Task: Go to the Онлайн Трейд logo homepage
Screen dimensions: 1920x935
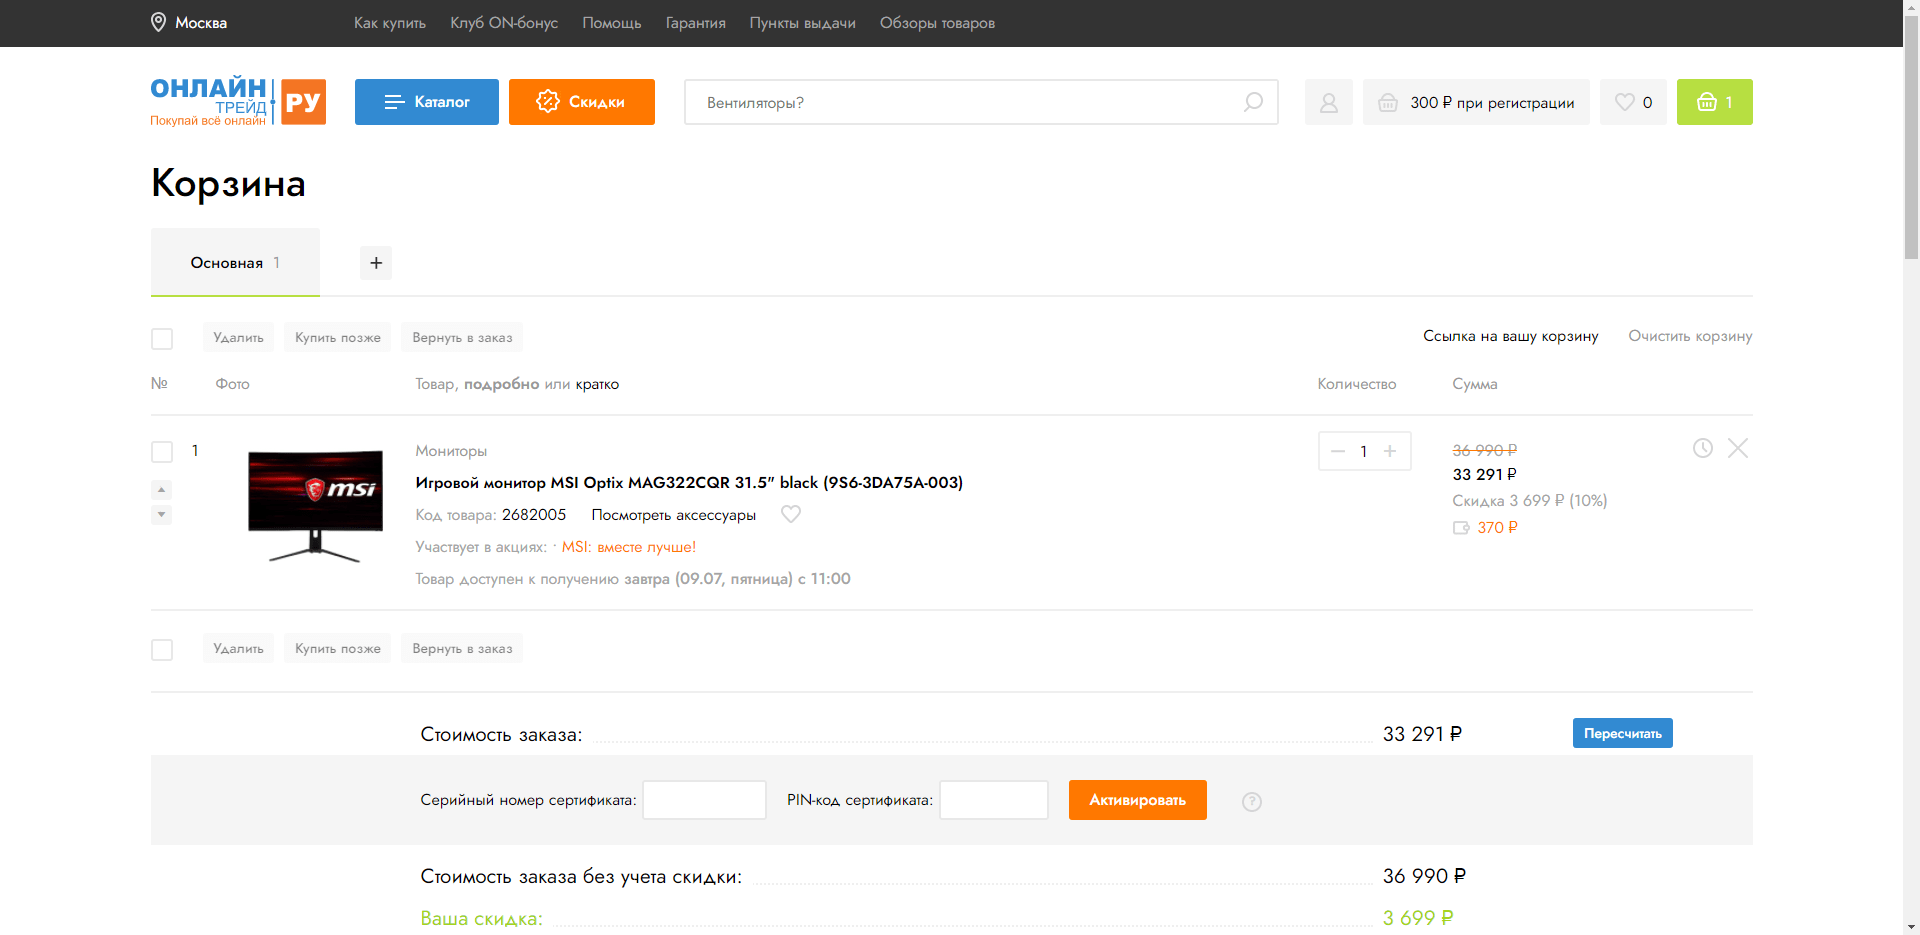Action: point(238,102)
